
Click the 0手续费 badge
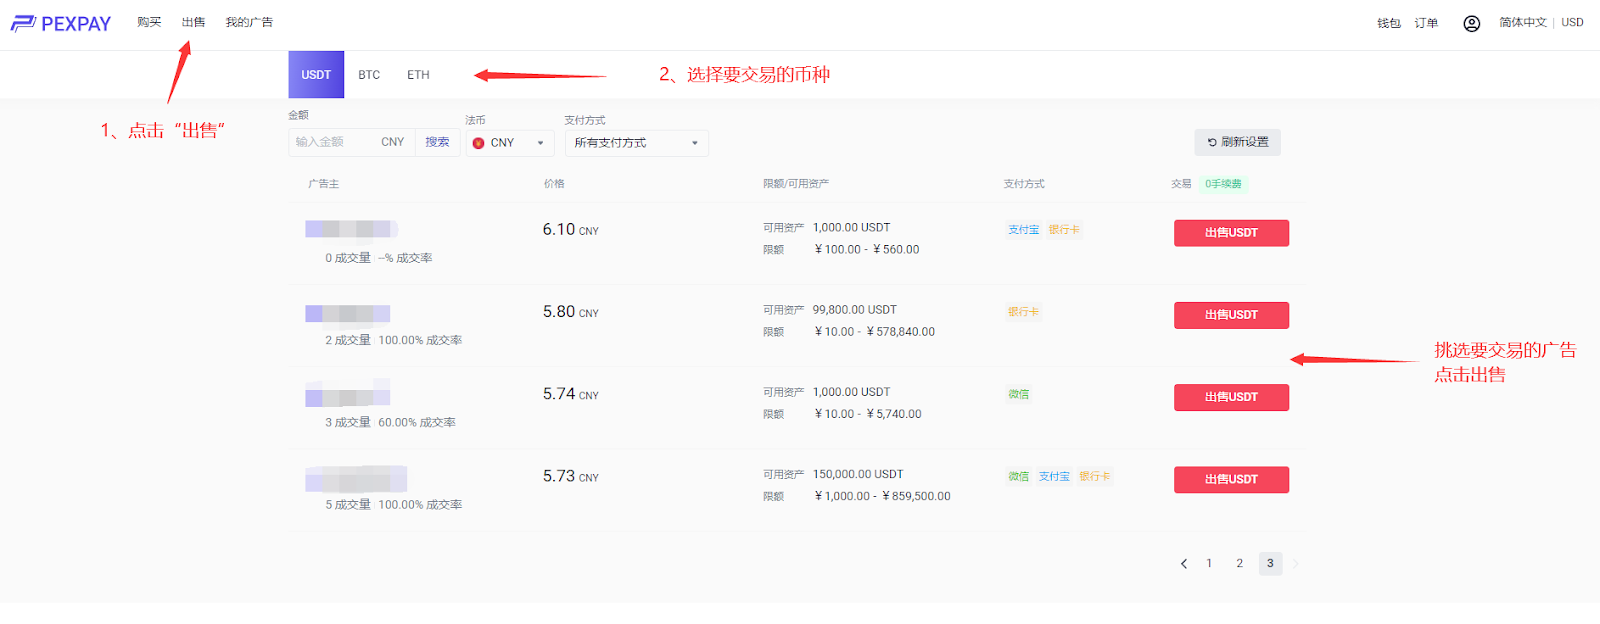point(1223,184)
